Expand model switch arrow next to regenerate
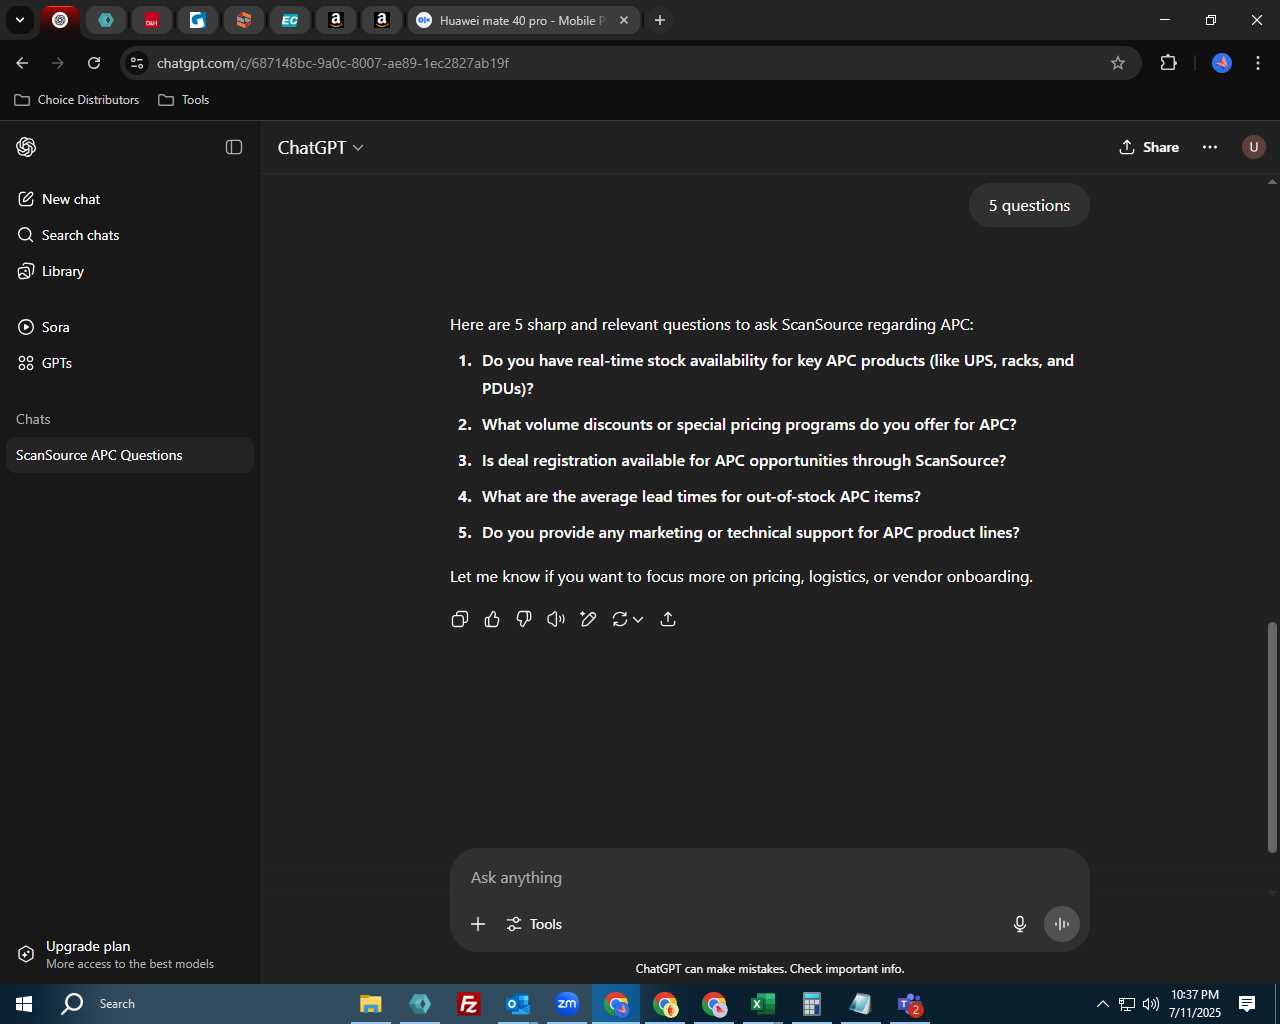 click(x=638, y=619)
